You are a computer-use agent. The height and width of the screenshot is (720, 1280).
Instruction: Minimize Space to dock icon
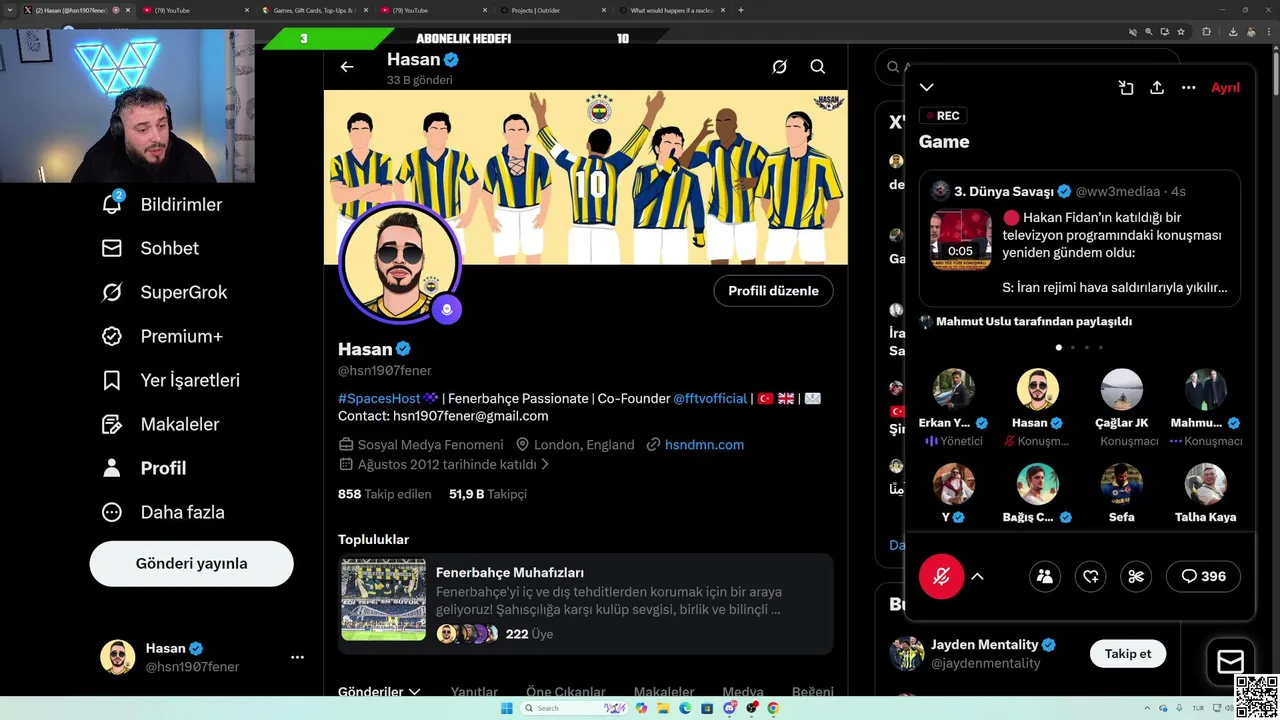[x=1126, y=88]
